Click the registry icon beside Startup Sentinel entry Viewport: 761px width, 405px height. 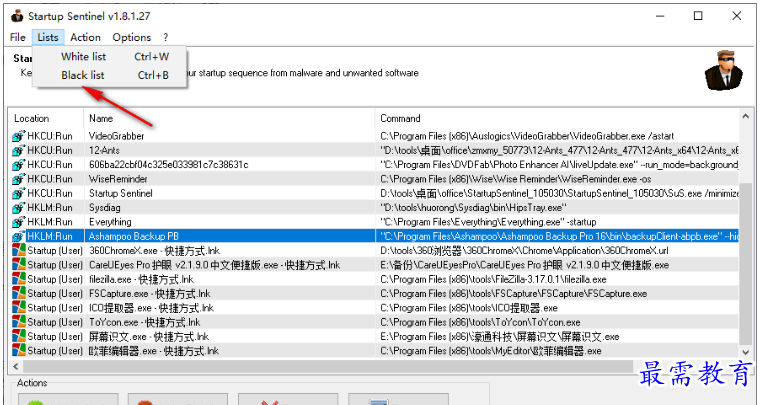(18, 193)
